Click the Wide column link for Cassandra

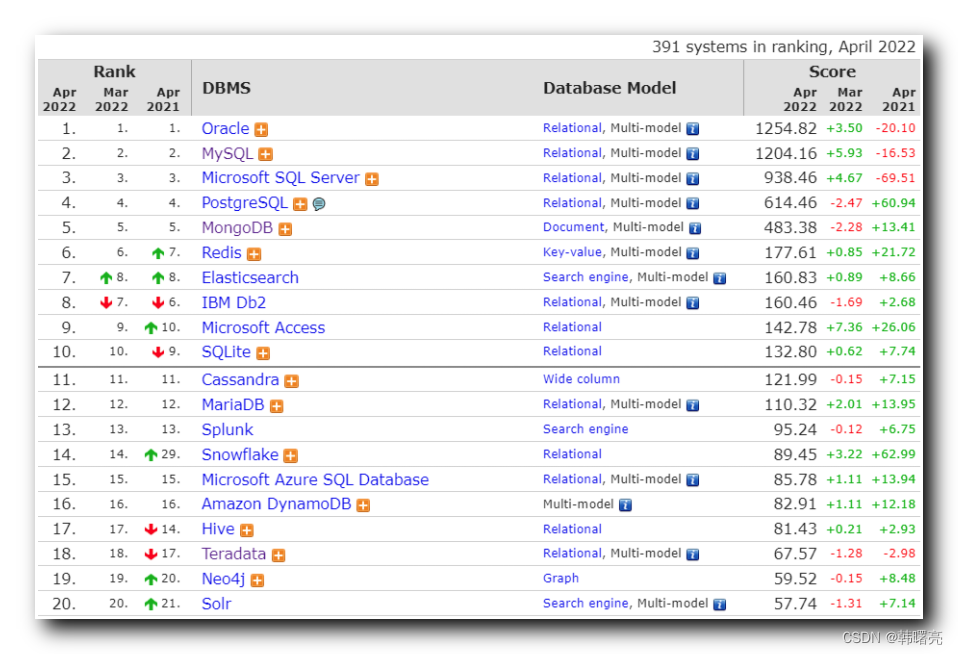tap(581, 380)
